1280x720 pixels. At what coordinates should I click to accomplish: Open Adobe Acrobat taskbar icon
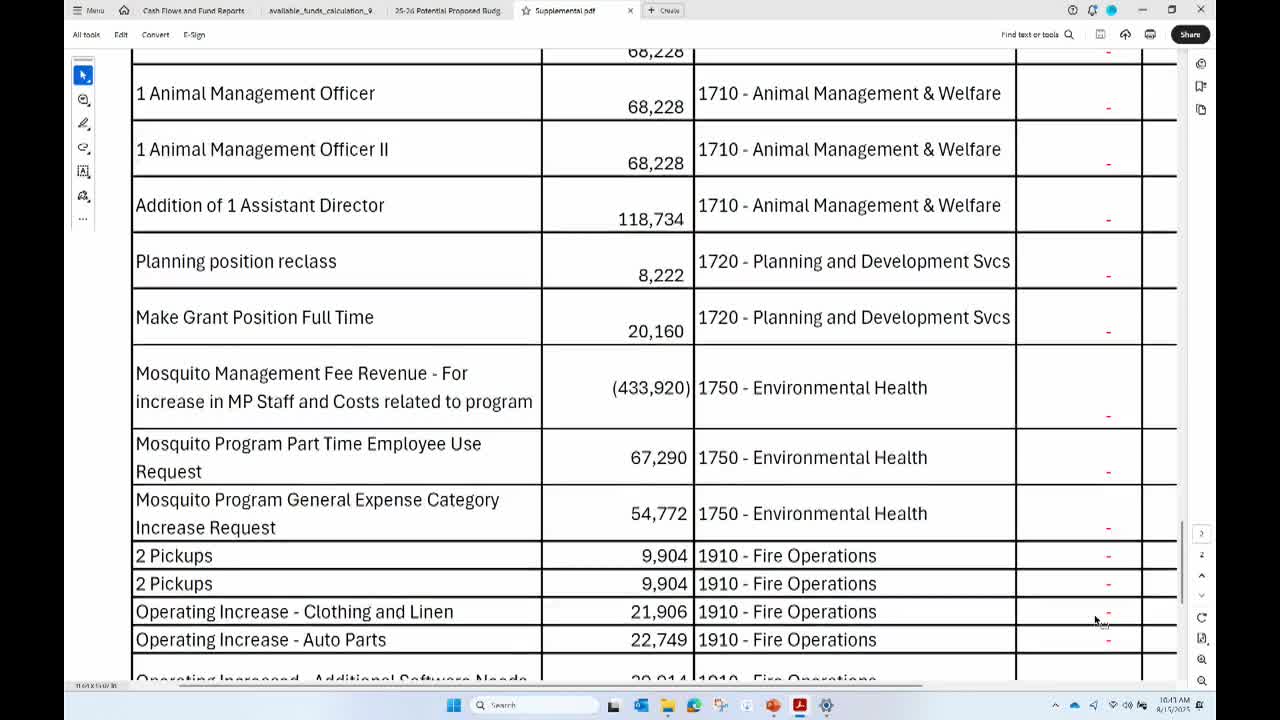tap(800, 705)
